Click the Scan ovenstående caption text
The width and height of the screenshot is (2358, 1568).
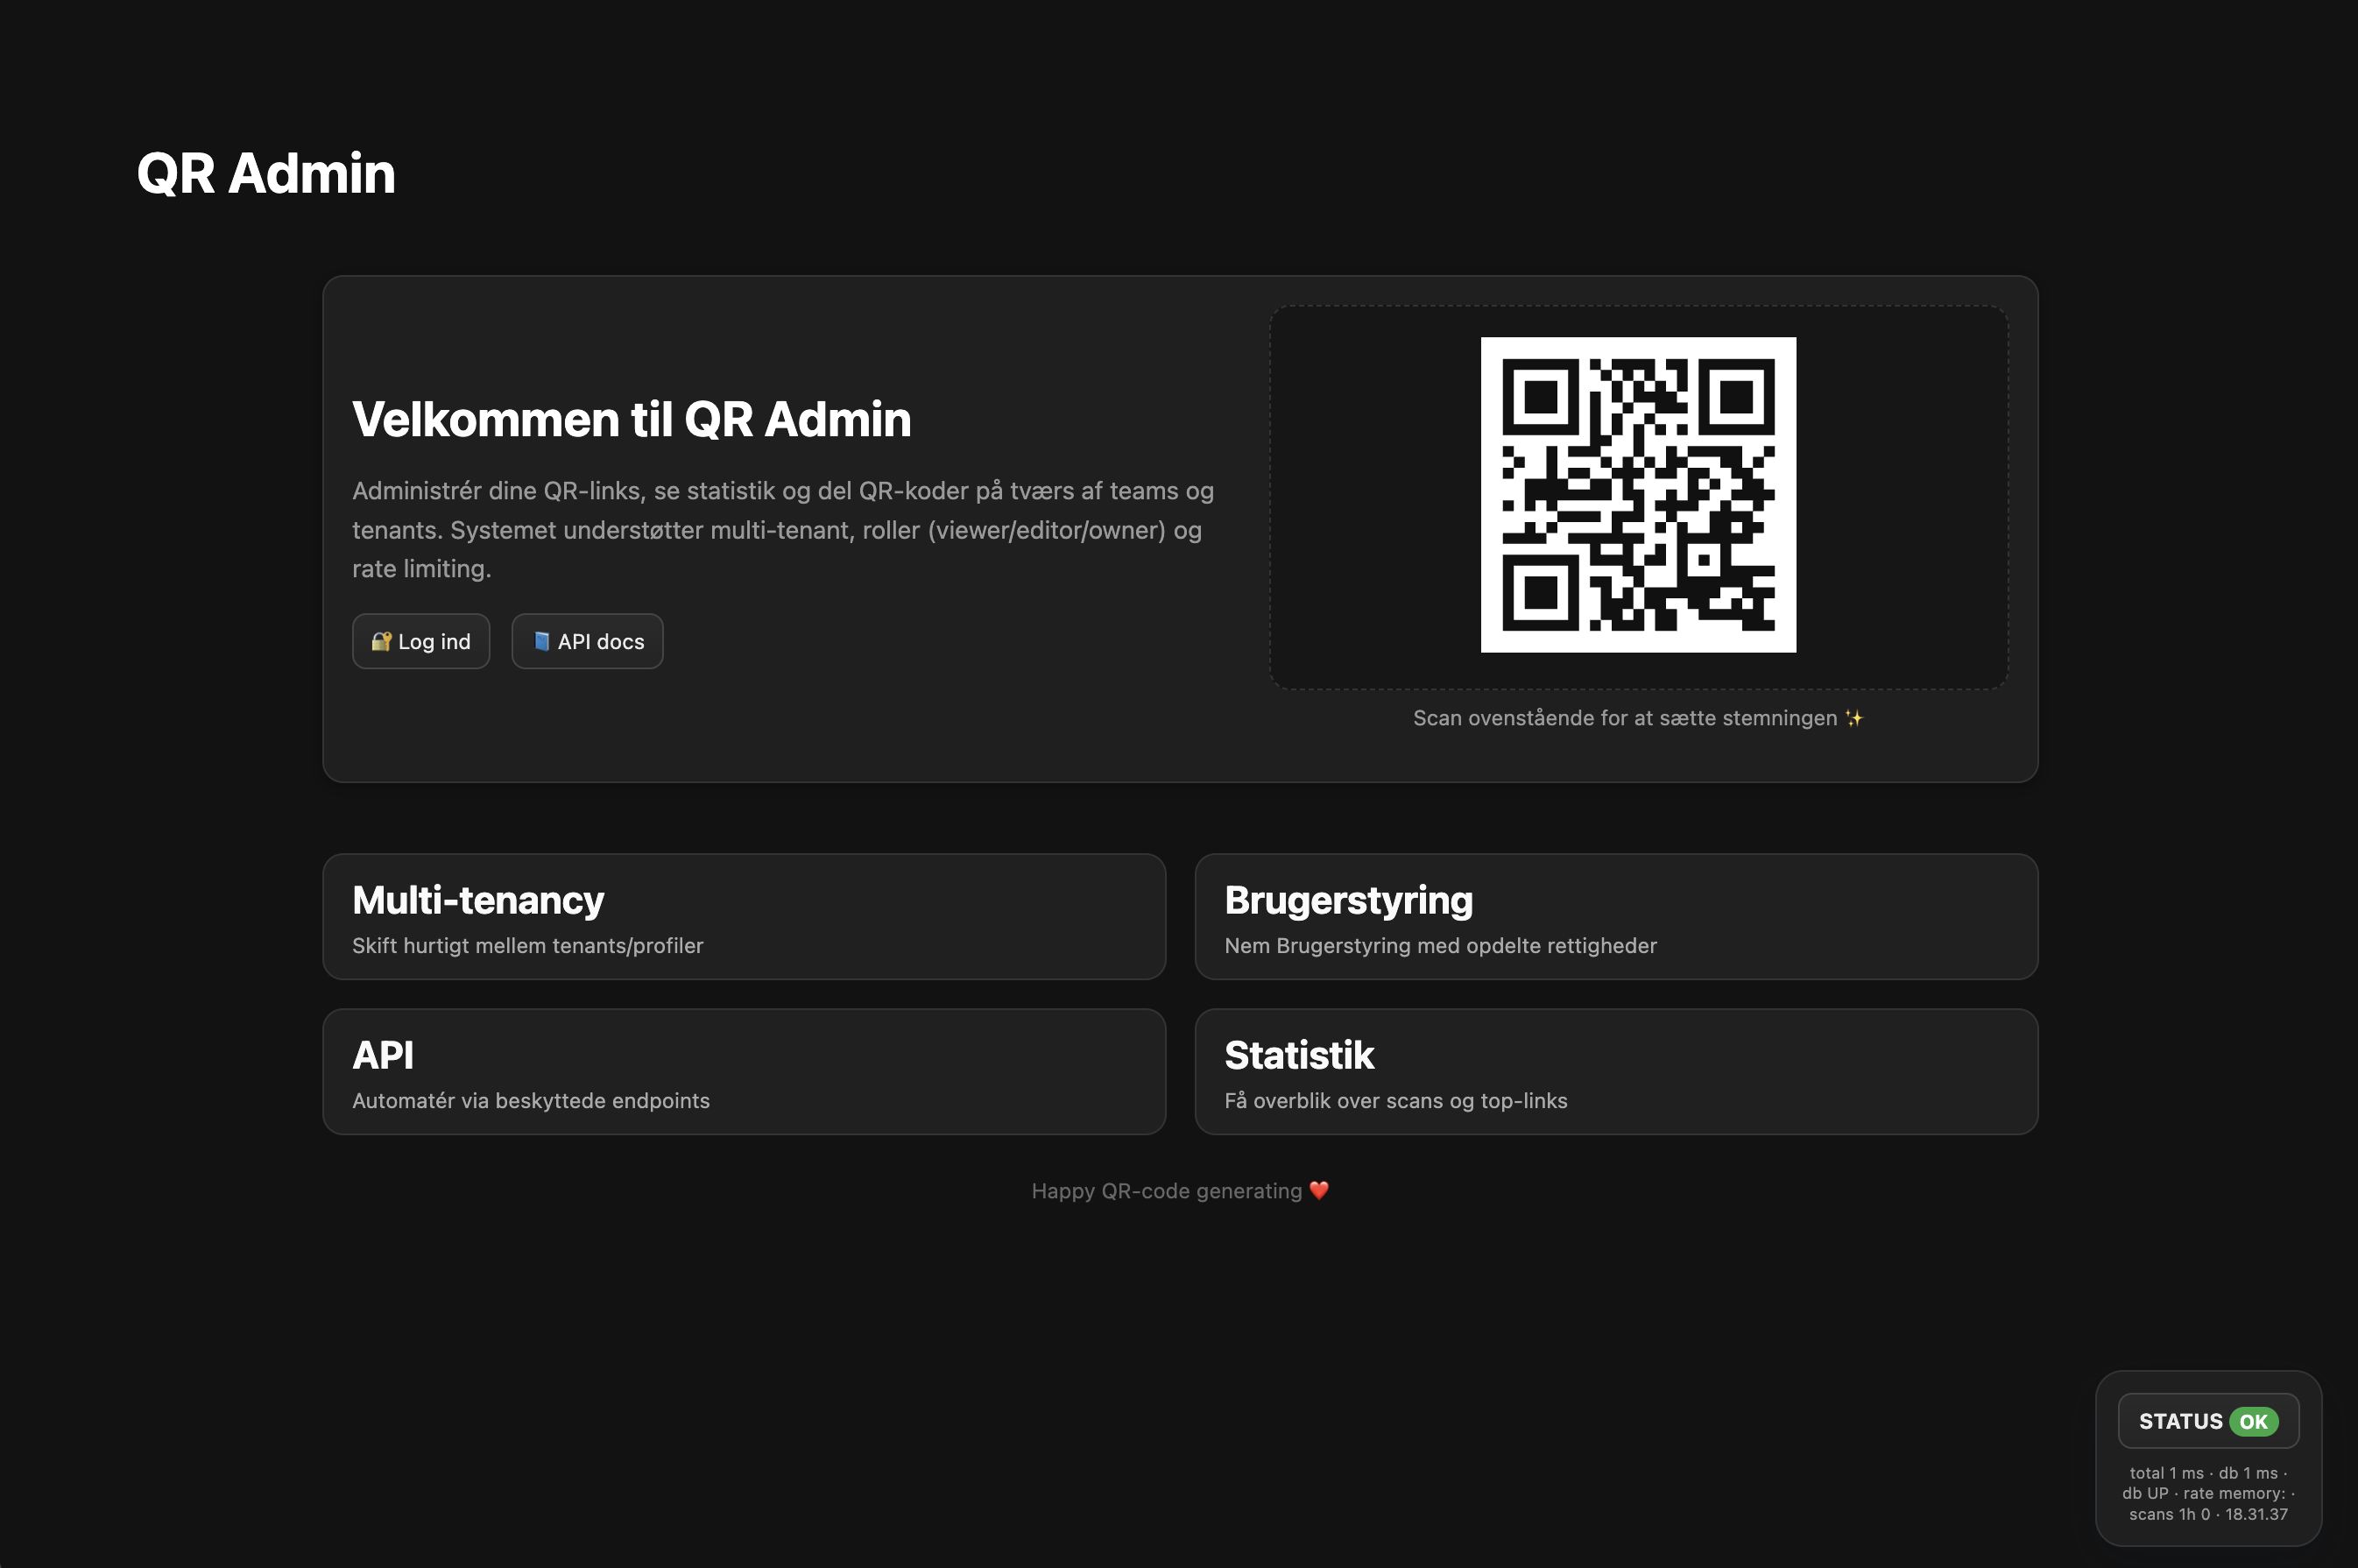click(1624, 718)
